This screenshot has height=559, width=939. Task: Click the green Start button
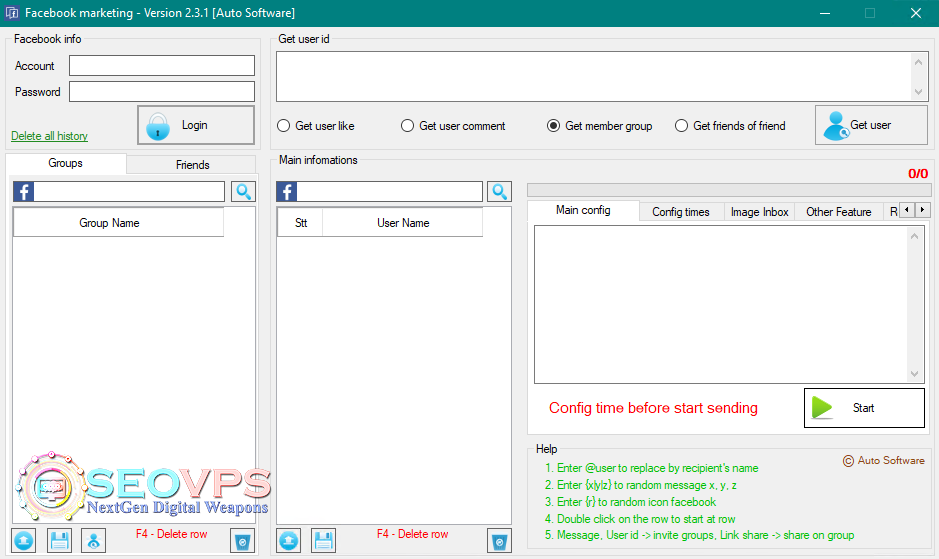864,408
